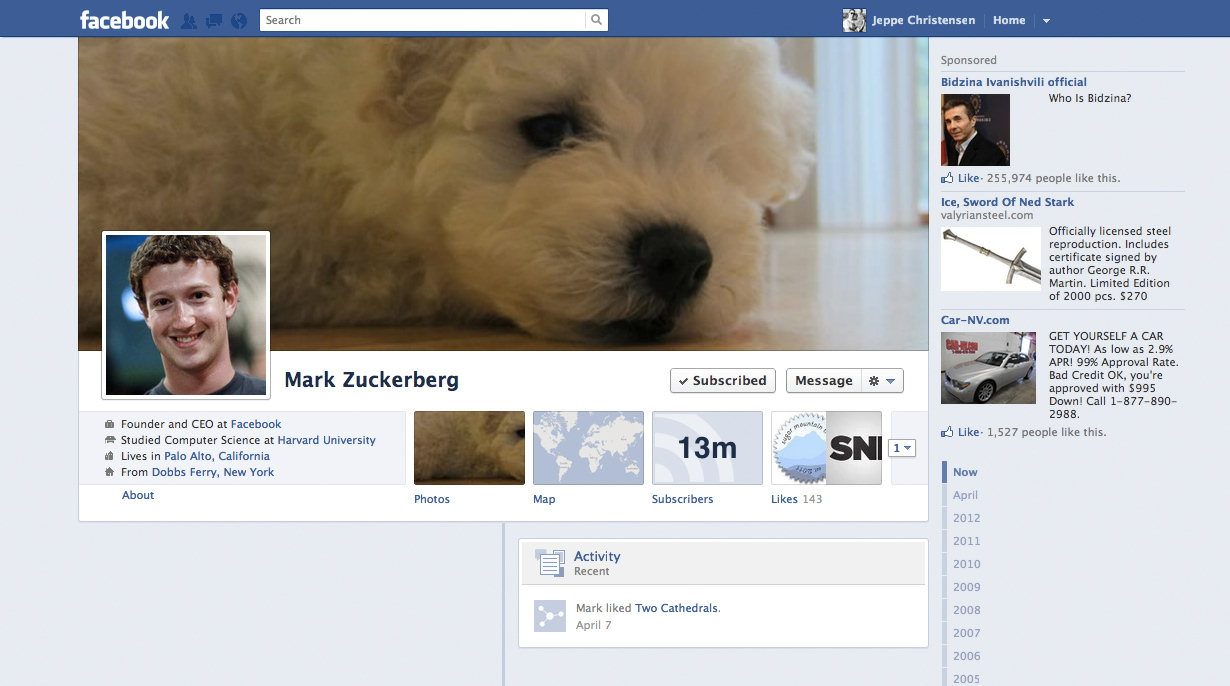This screenshot has width=1230, height=686.
Task: Click the briefcase icon beside Founder and CEO
Action: point(110,424)
